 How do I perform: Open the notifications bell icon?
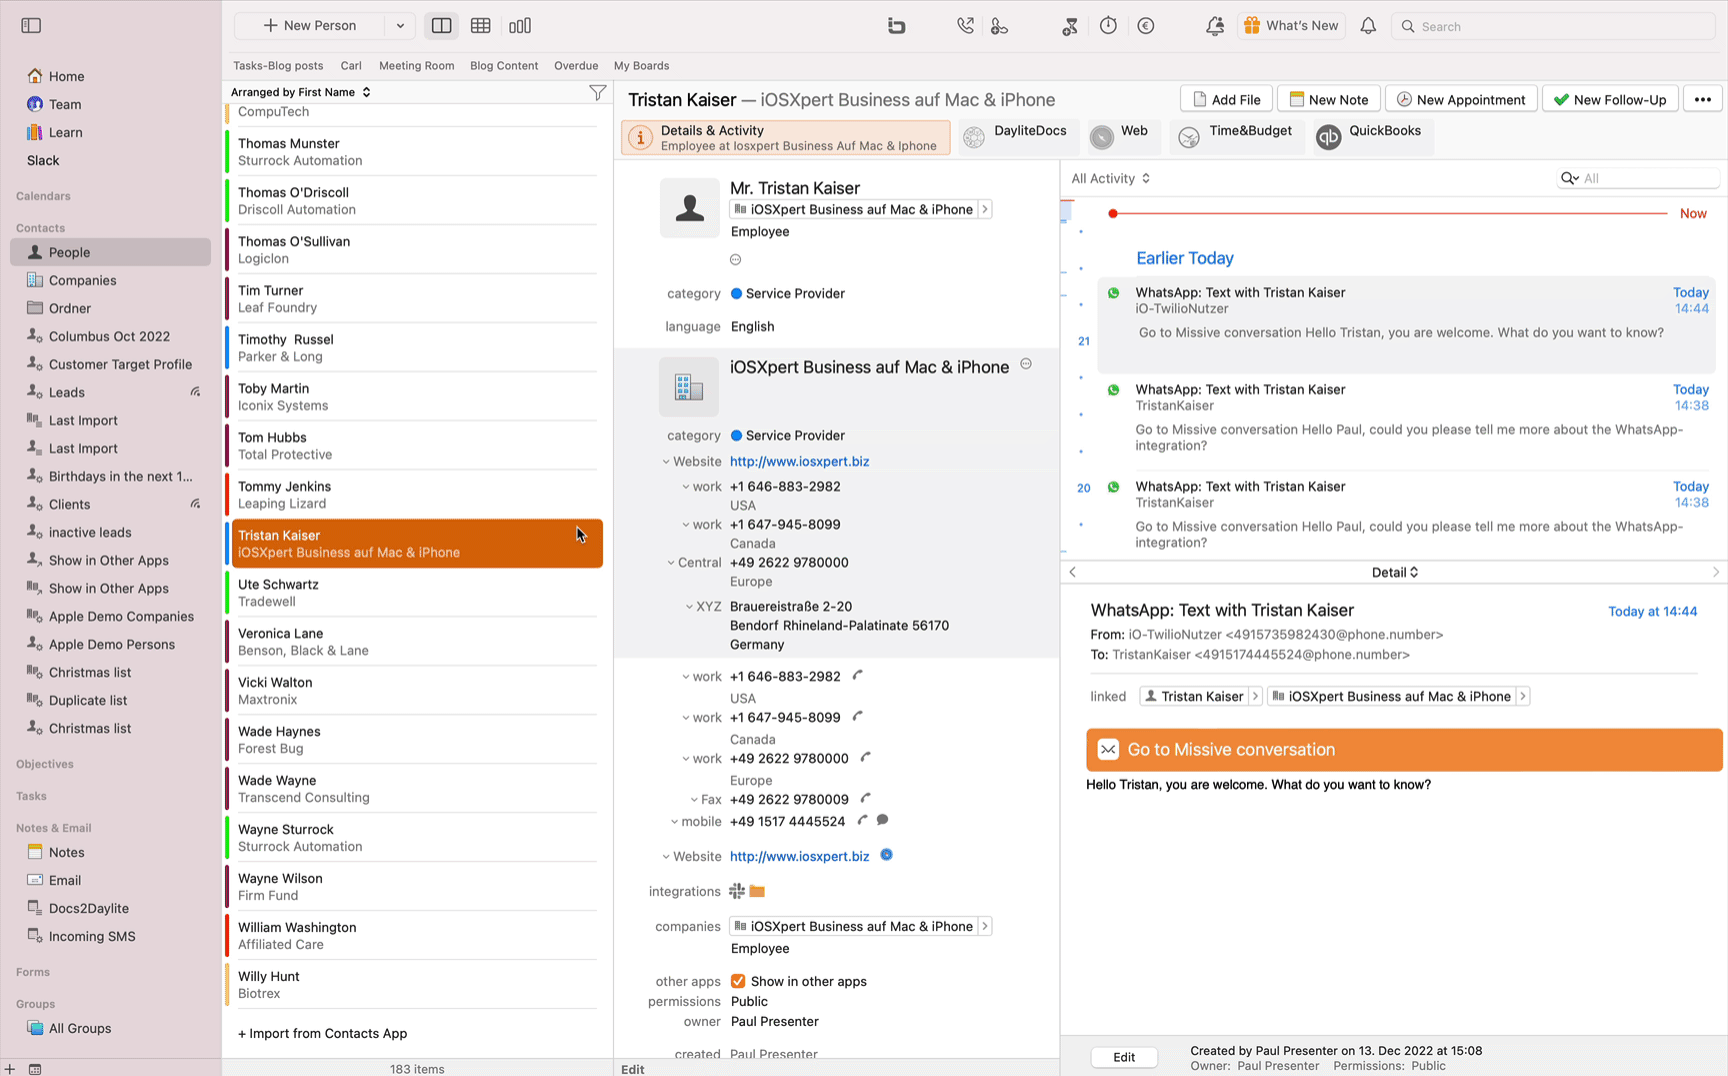point(1368,26)
